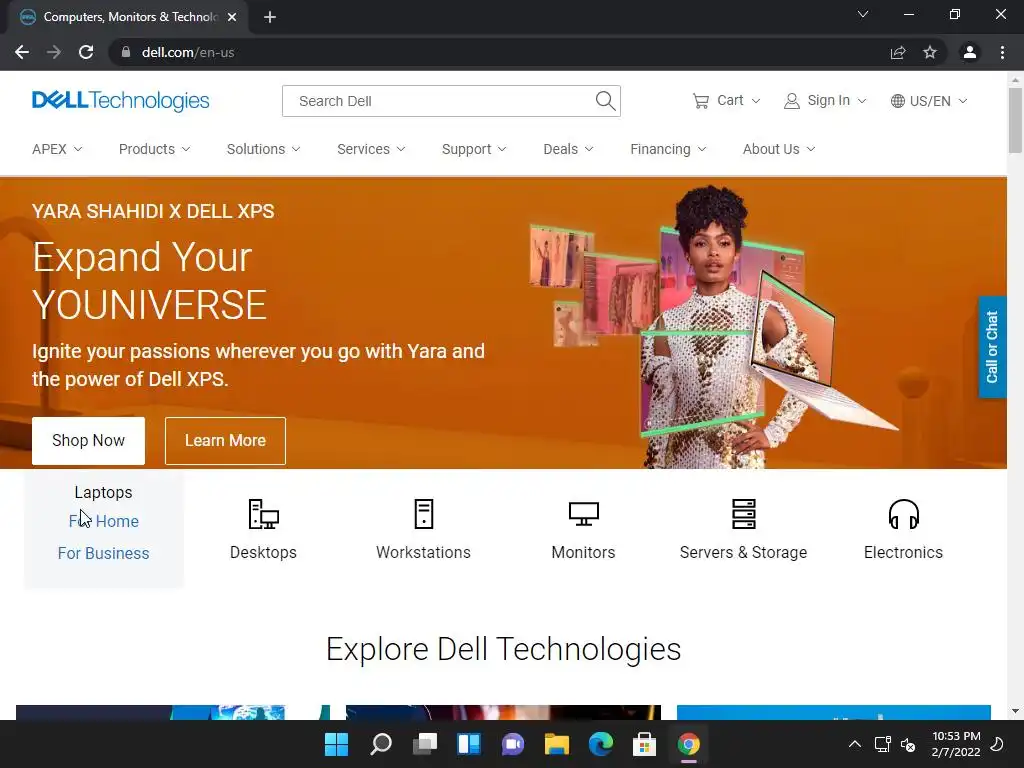This screenshot has height=768, width=1024.
Task: Bookmark this page with star icon
Action: coord(930,52)
